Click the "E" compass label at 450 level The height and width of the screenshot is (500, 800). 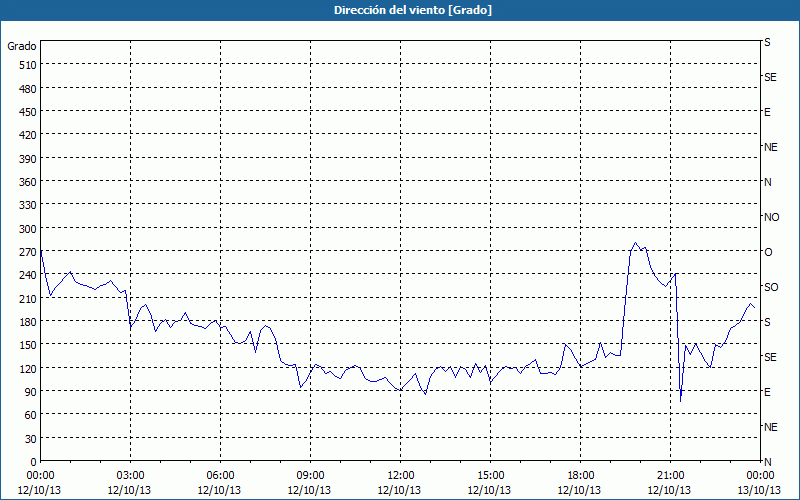pyautogui.click(x=767, y=112)
